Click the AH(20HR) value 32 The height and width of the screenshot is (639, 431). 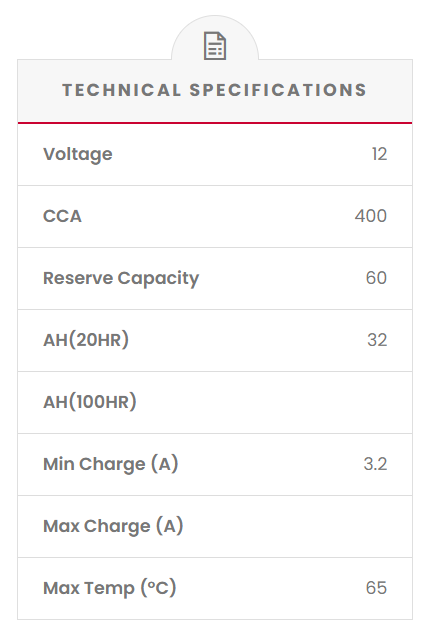coord(377,340)
